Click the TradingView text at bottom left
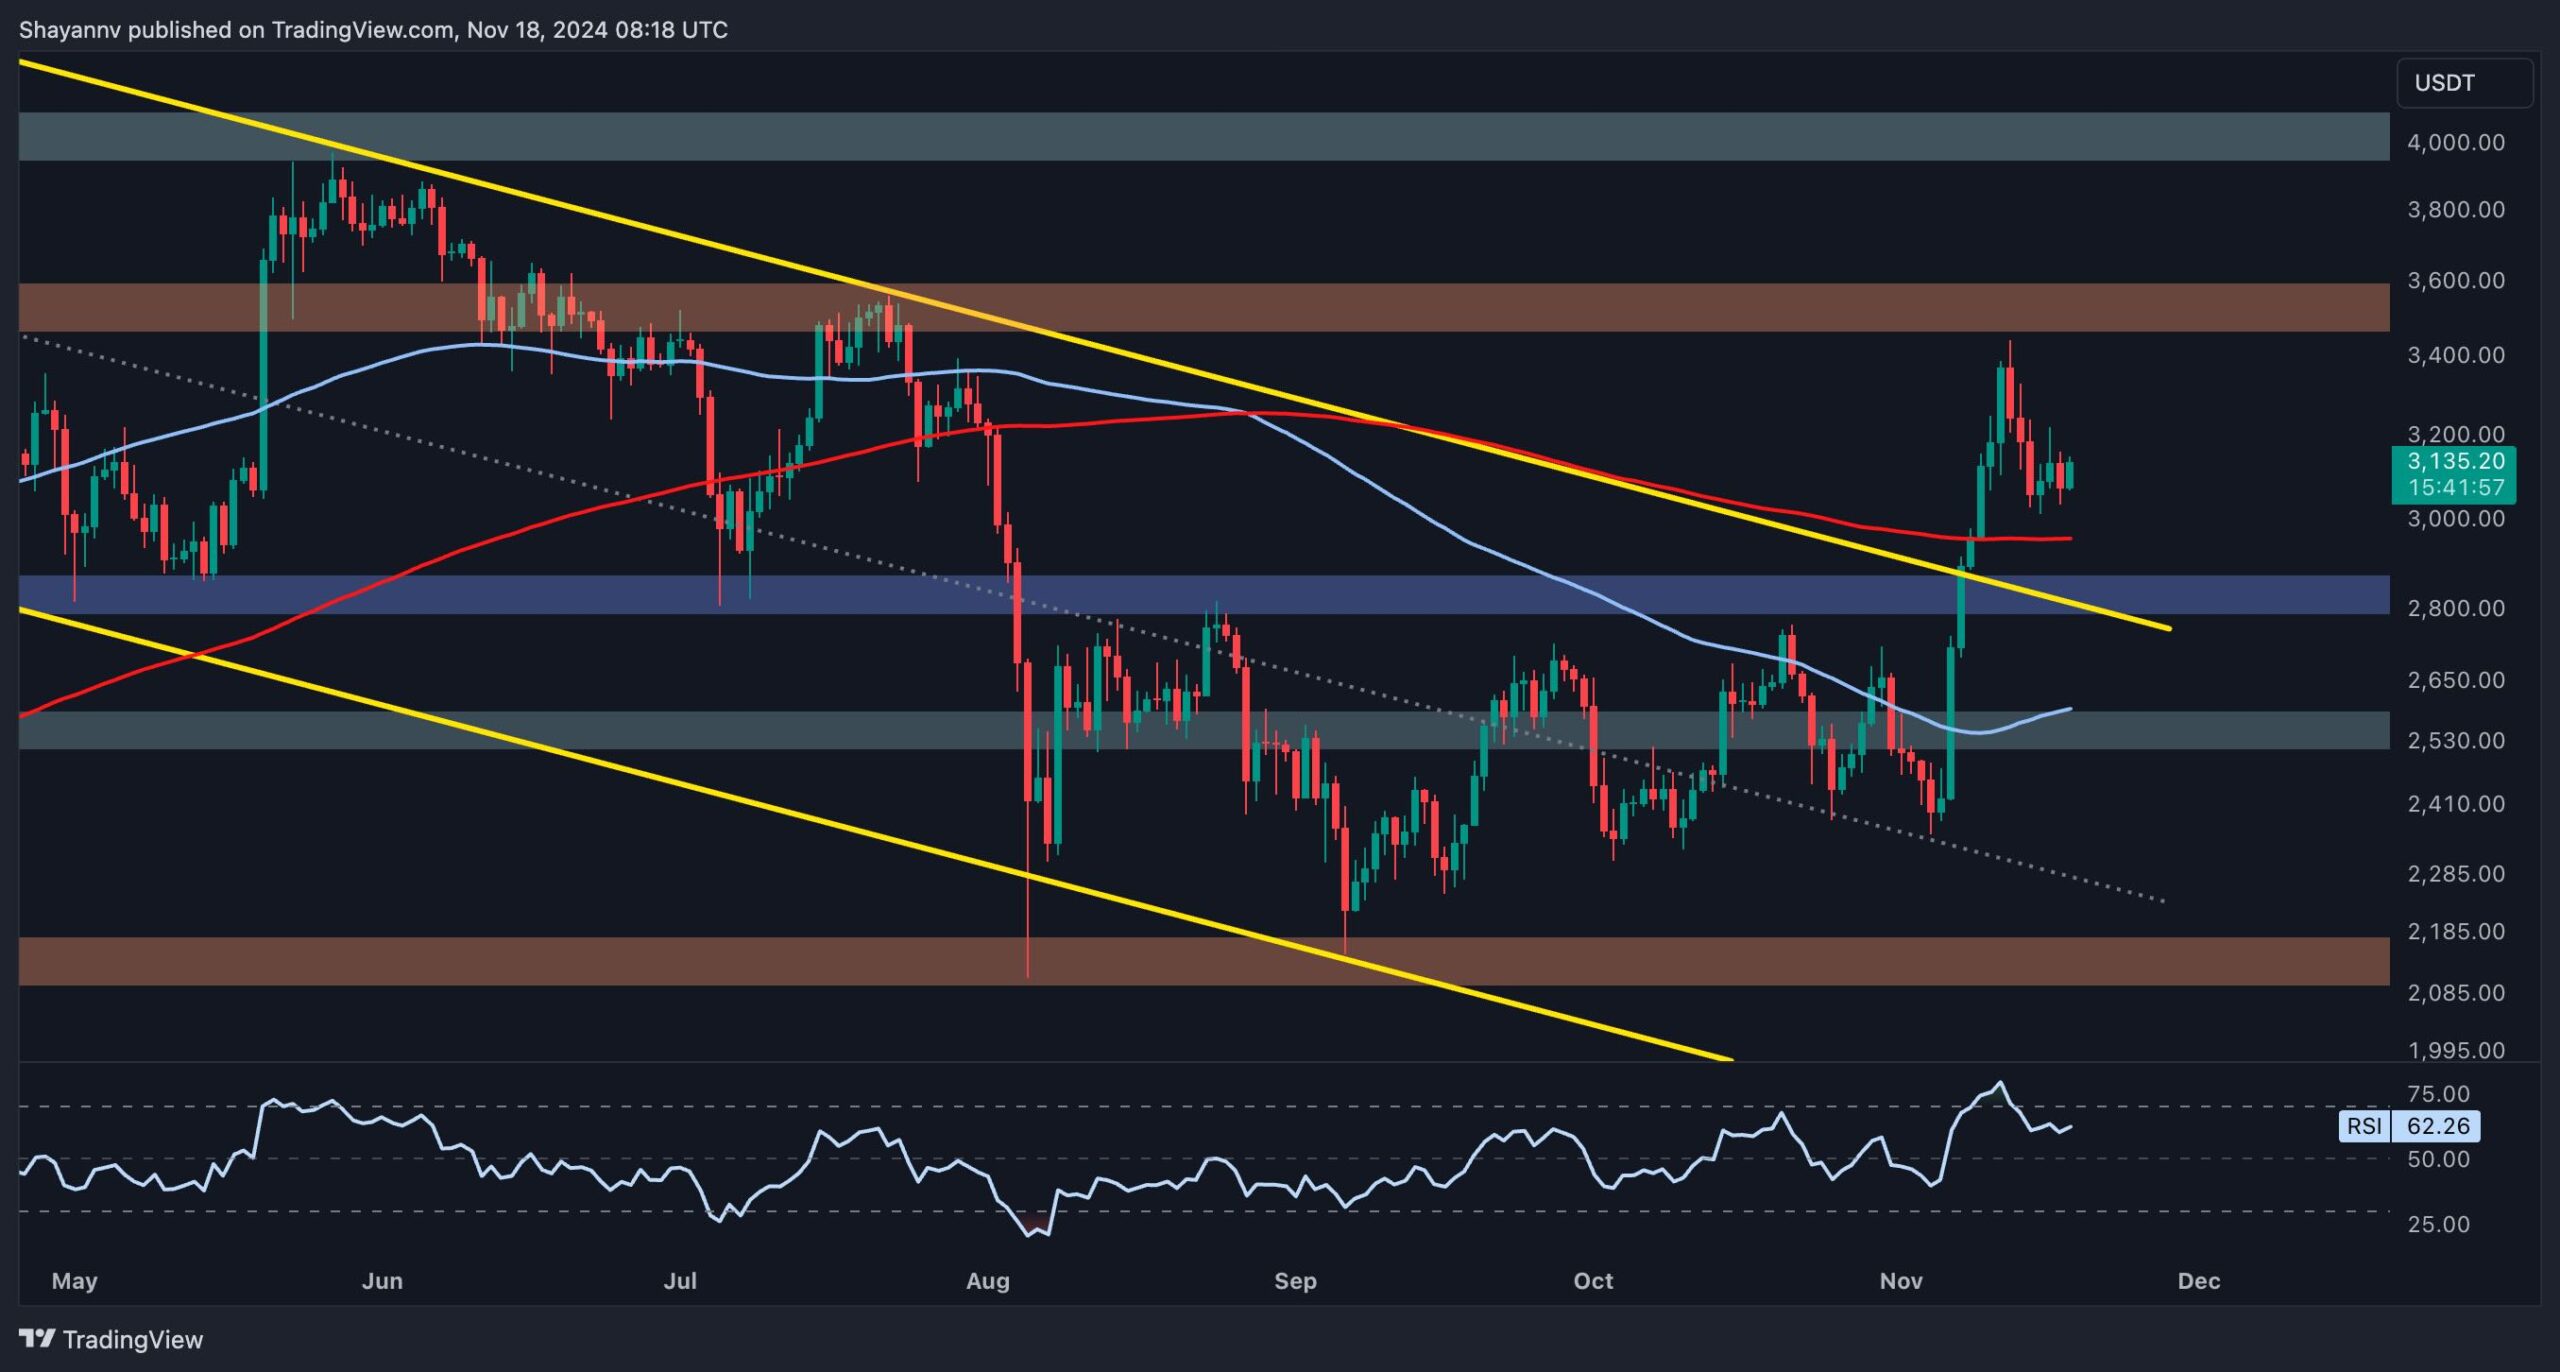 tap(132, 1339)
